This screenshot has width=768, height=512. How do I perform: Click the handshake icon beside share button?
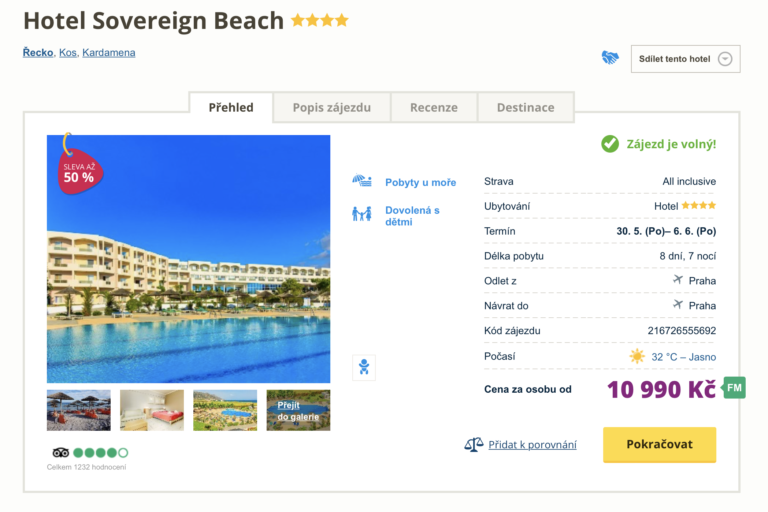pyautogui.click(x=610, y=58)
